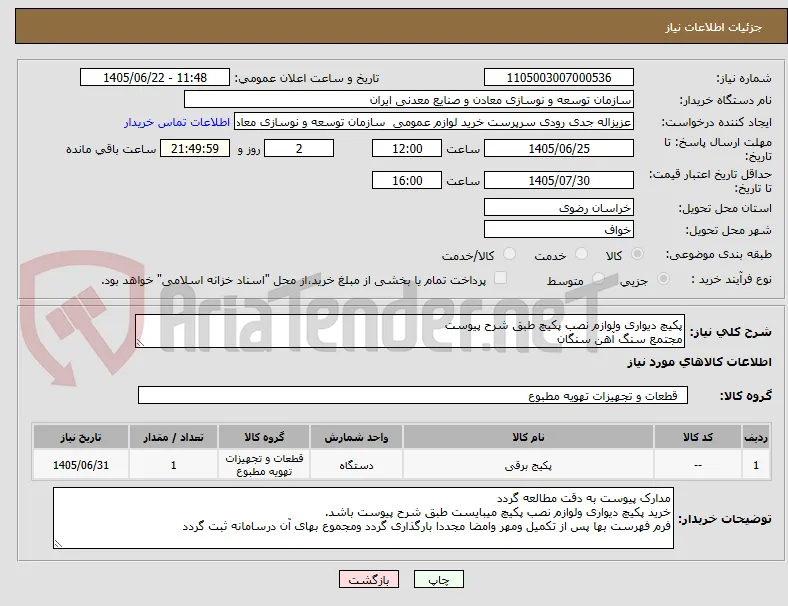This screenshot has width=788, height=606.
Task: Click the ردیف column header
Action: [x=756, y=437]
